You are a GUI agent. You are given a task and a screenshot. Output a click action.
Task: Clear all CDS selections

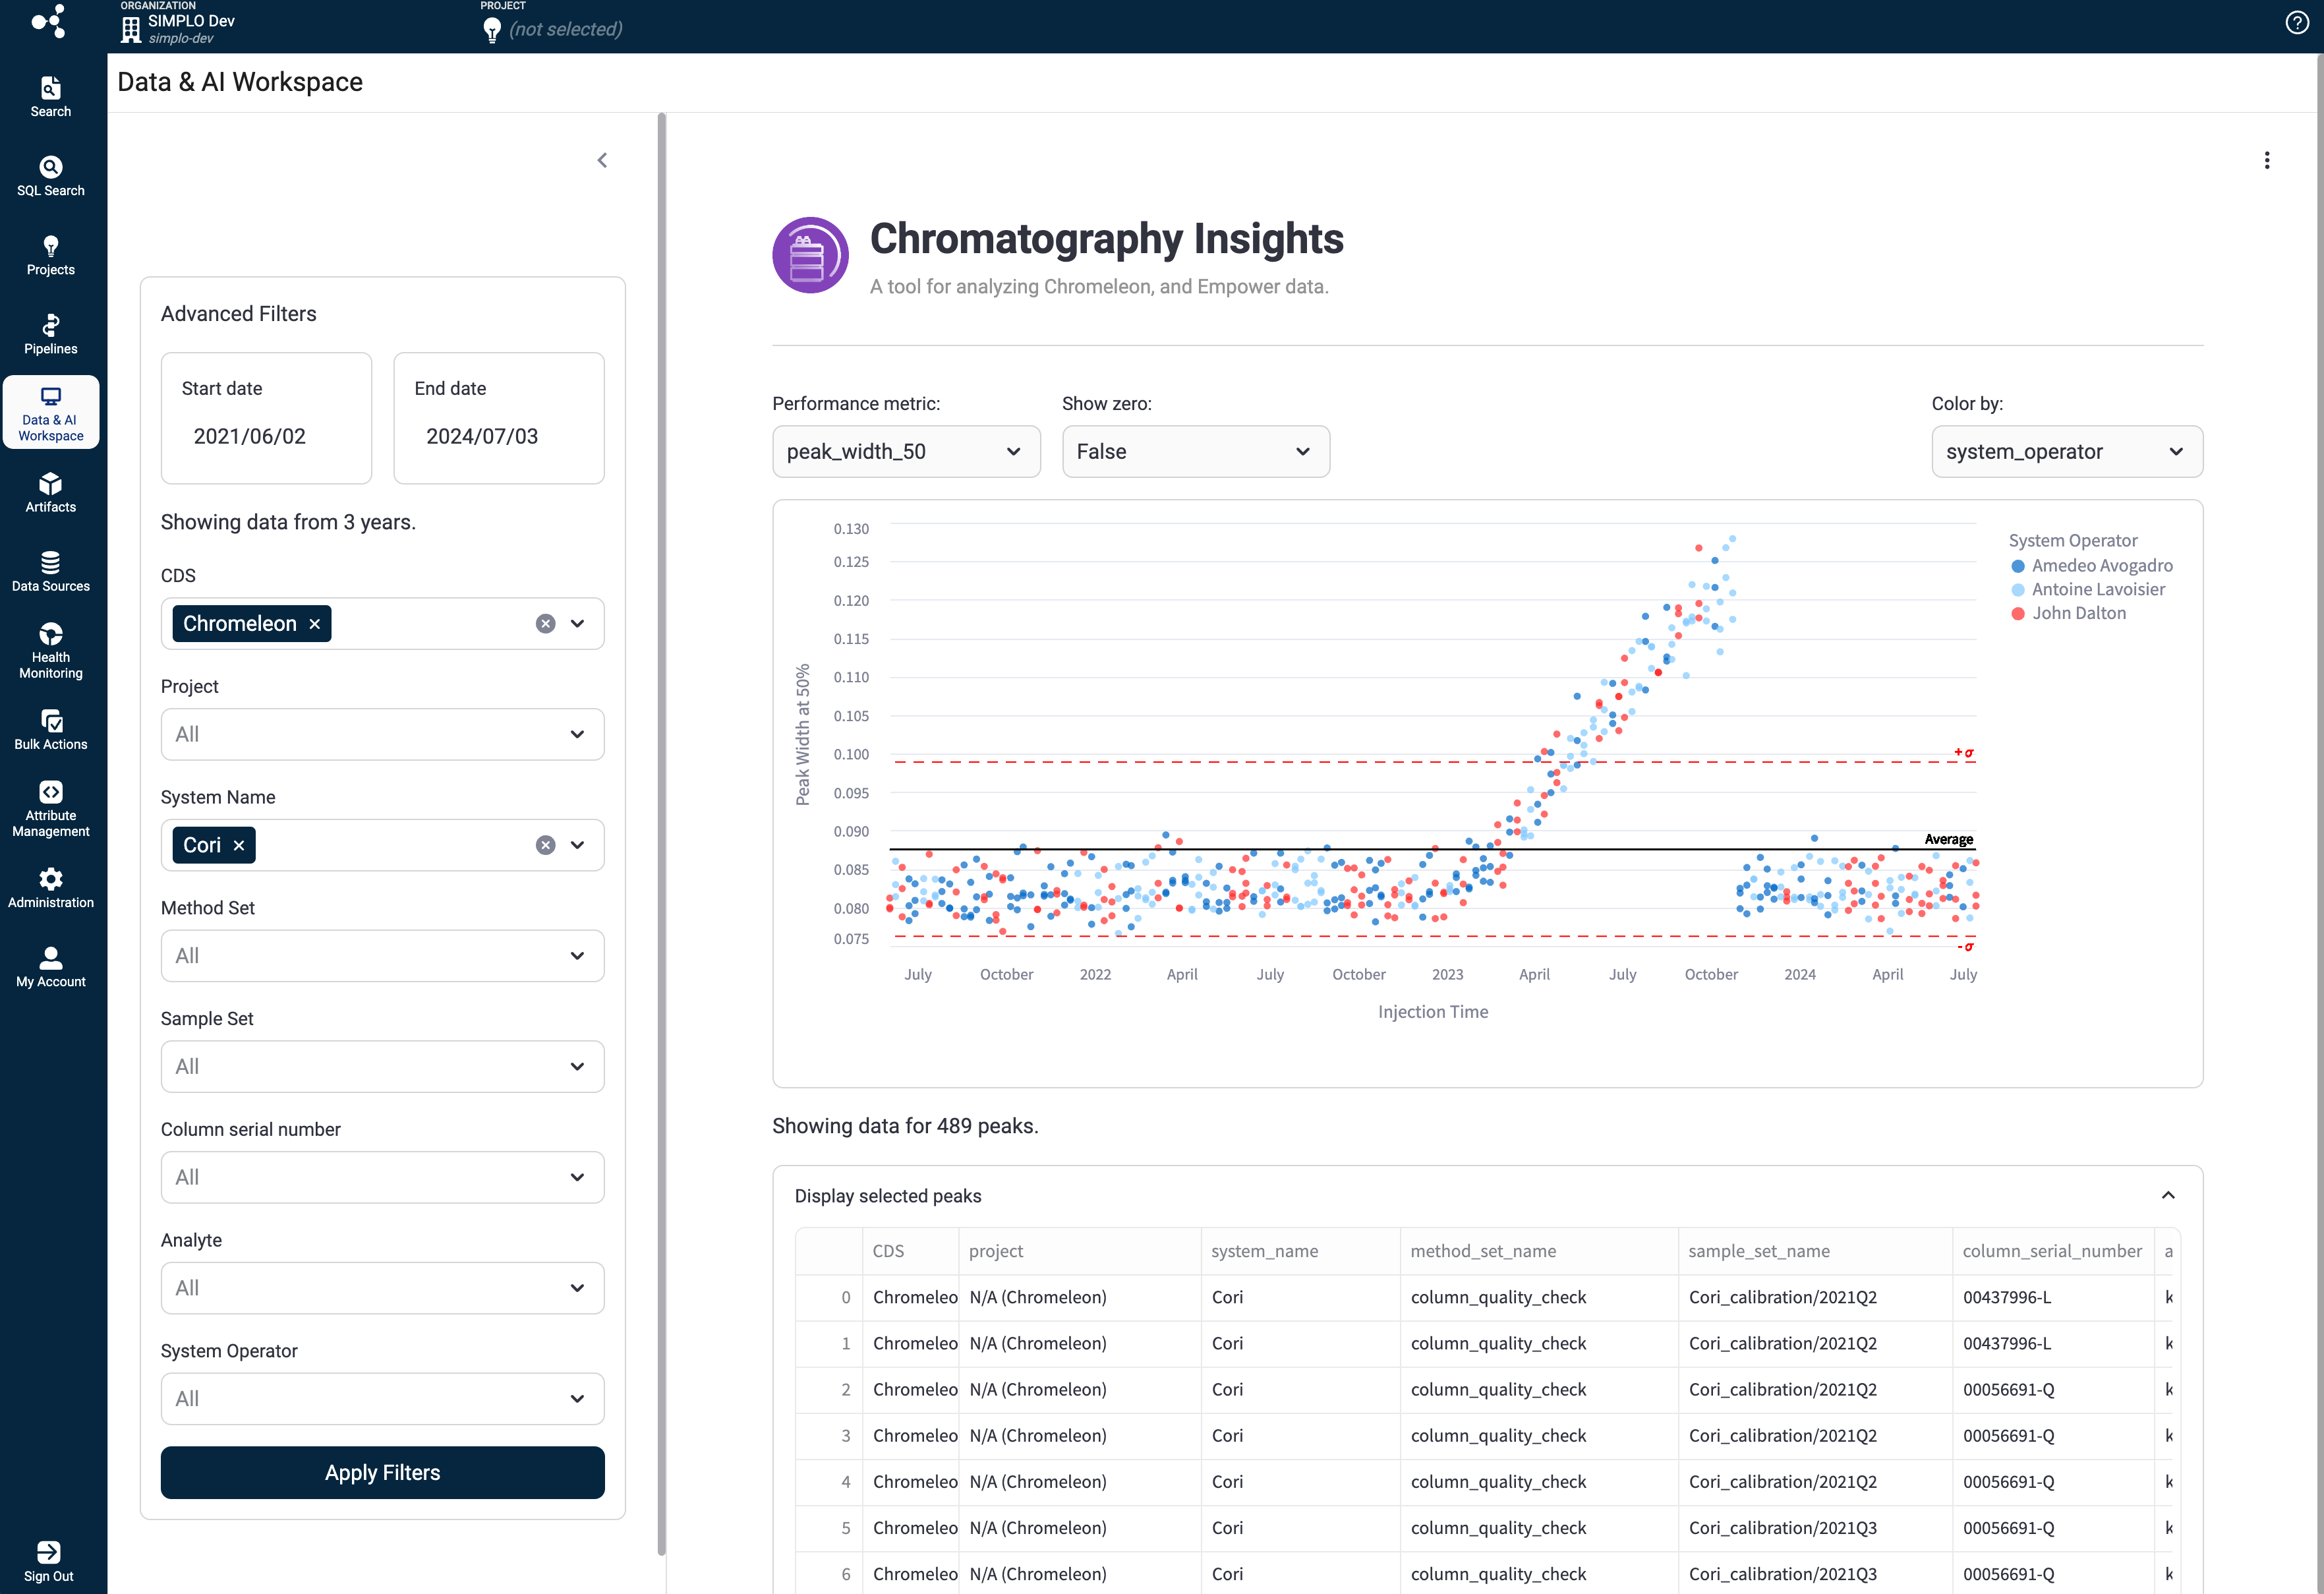tap(545, 623)
